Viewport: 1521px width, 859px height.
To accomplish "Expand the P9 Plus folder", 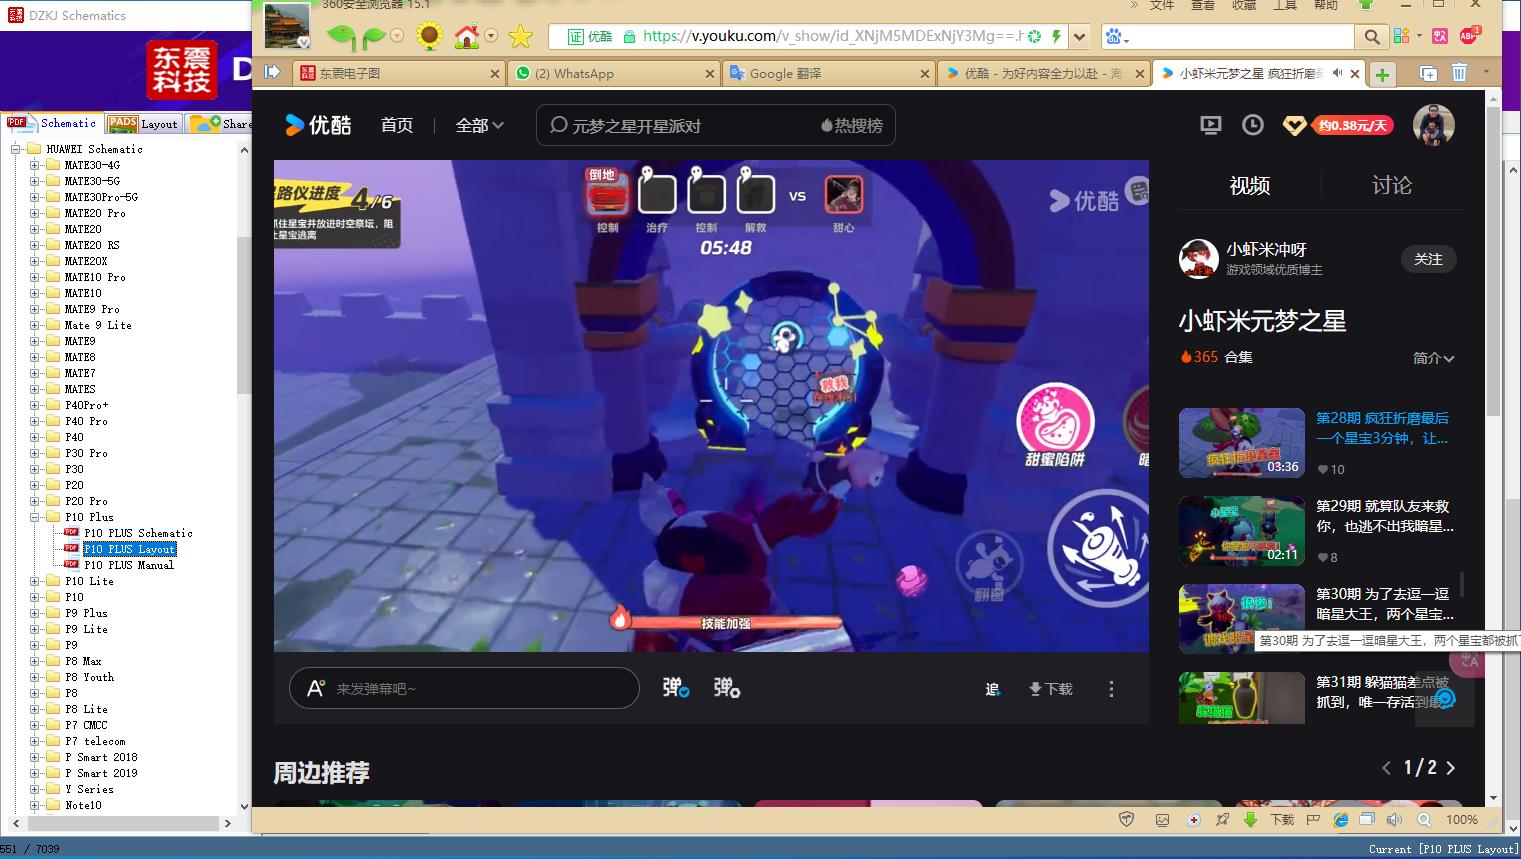I will (x=35, y=613).
